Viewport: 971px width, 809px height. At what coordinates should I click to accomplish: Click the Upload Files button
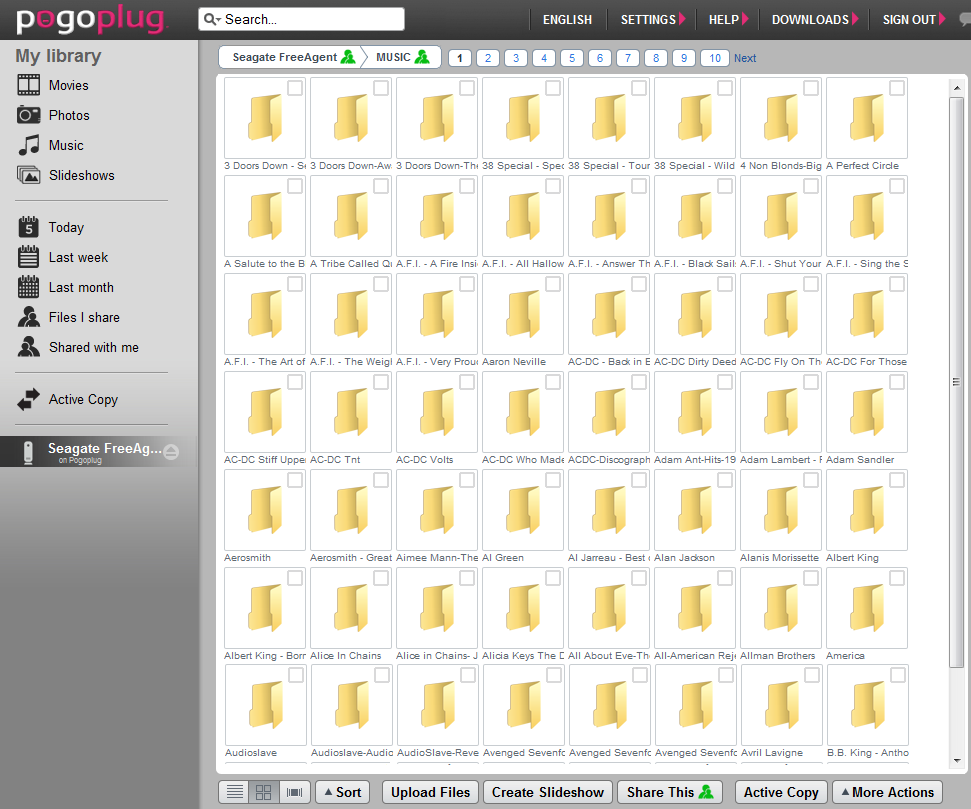[430, 792]
